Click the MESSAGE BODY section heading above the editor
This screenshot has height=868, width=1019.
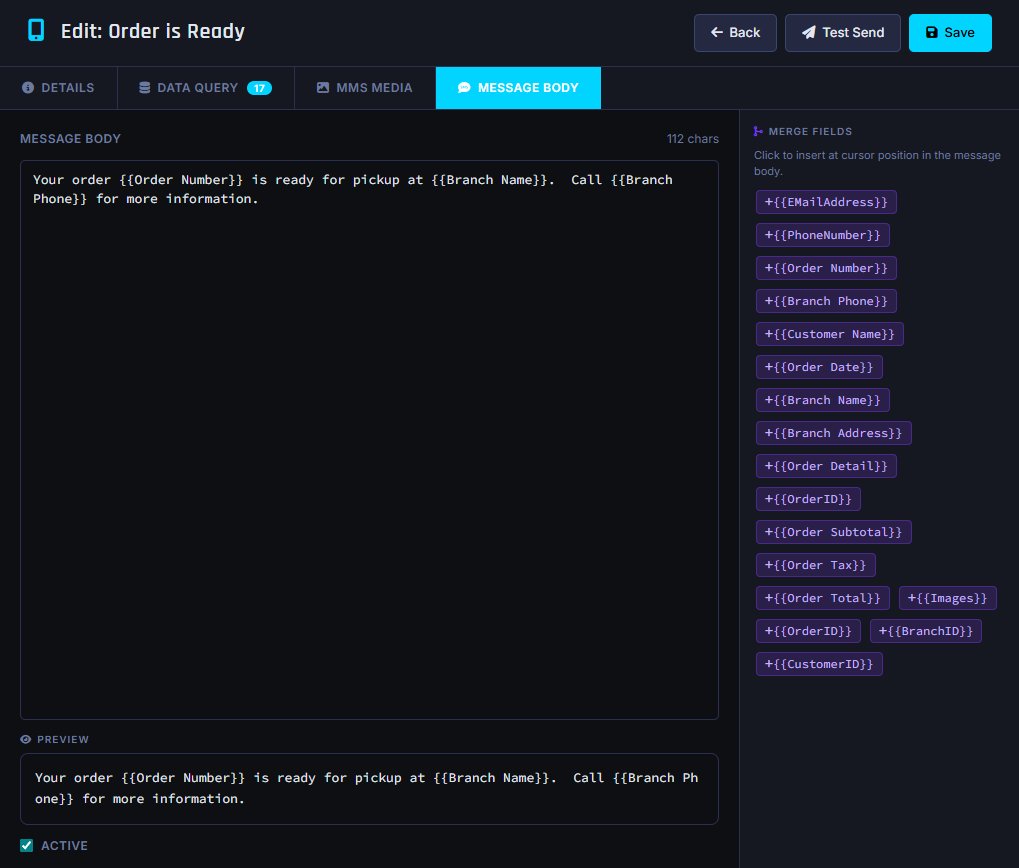[x=70, y=139]
